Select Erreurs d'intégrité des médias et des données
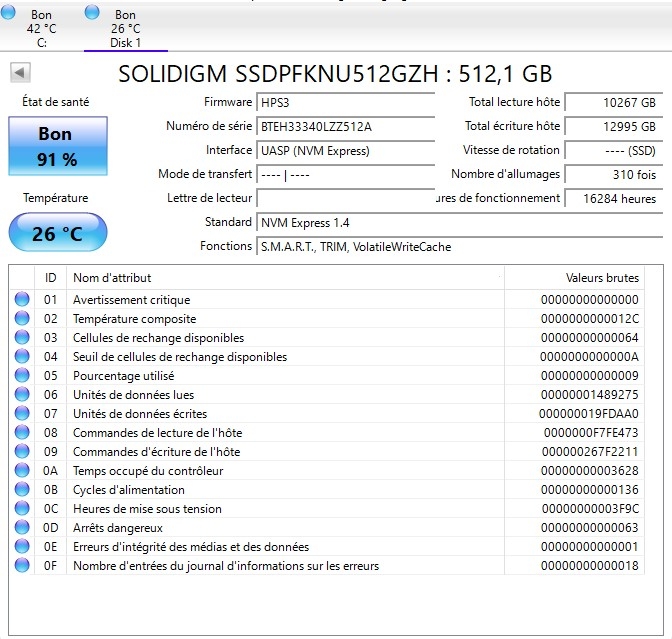This screenshot has width=672, height=639. [191, 547]
